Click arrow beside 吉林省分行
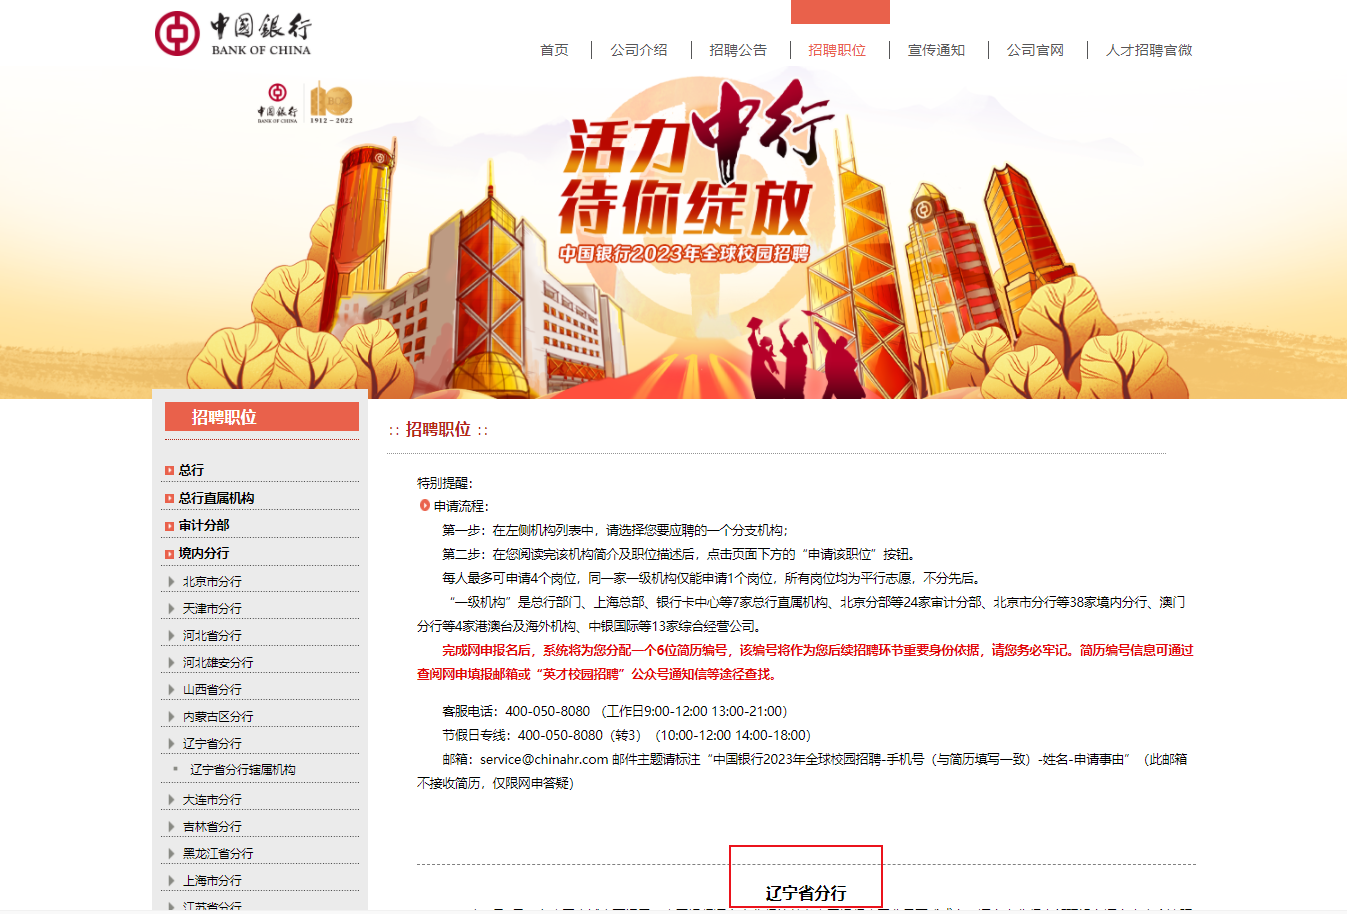Screen dimensions: 1347x914 click(171, 826)
